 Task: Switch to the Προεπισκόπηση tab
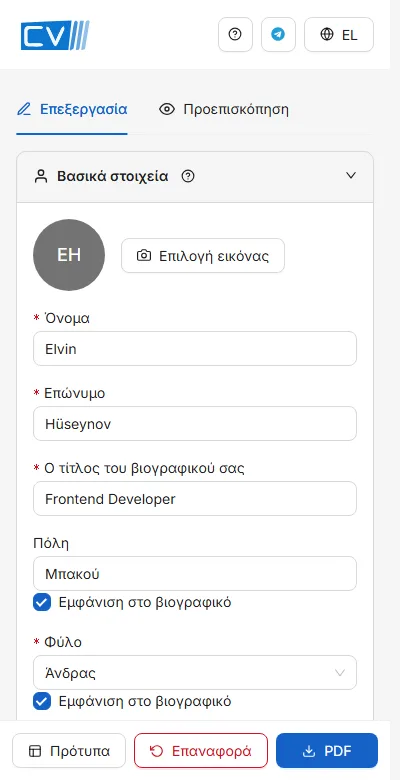click(224, 109)
